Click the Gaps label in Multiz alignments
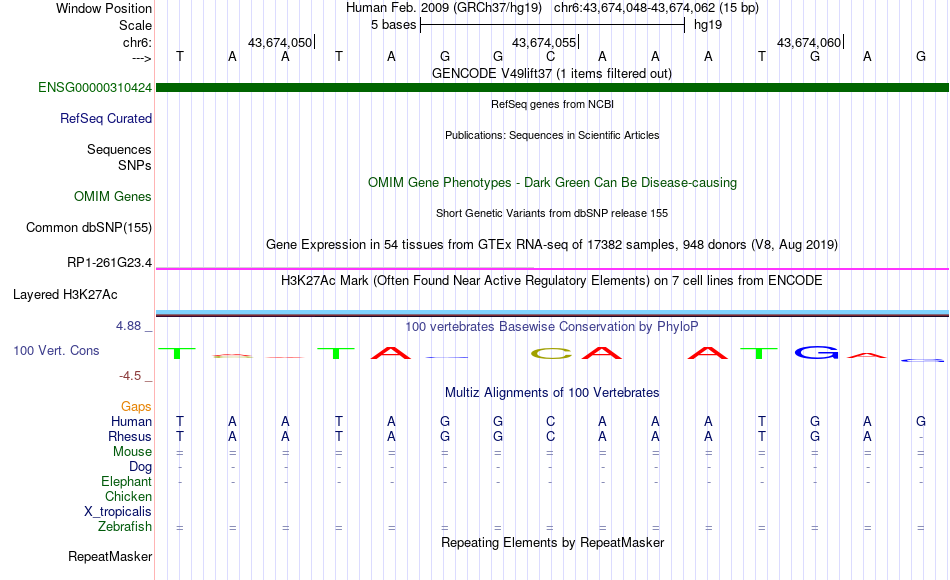Image resolution: width=950 pixels, height=580 pixels. point(136,406)
